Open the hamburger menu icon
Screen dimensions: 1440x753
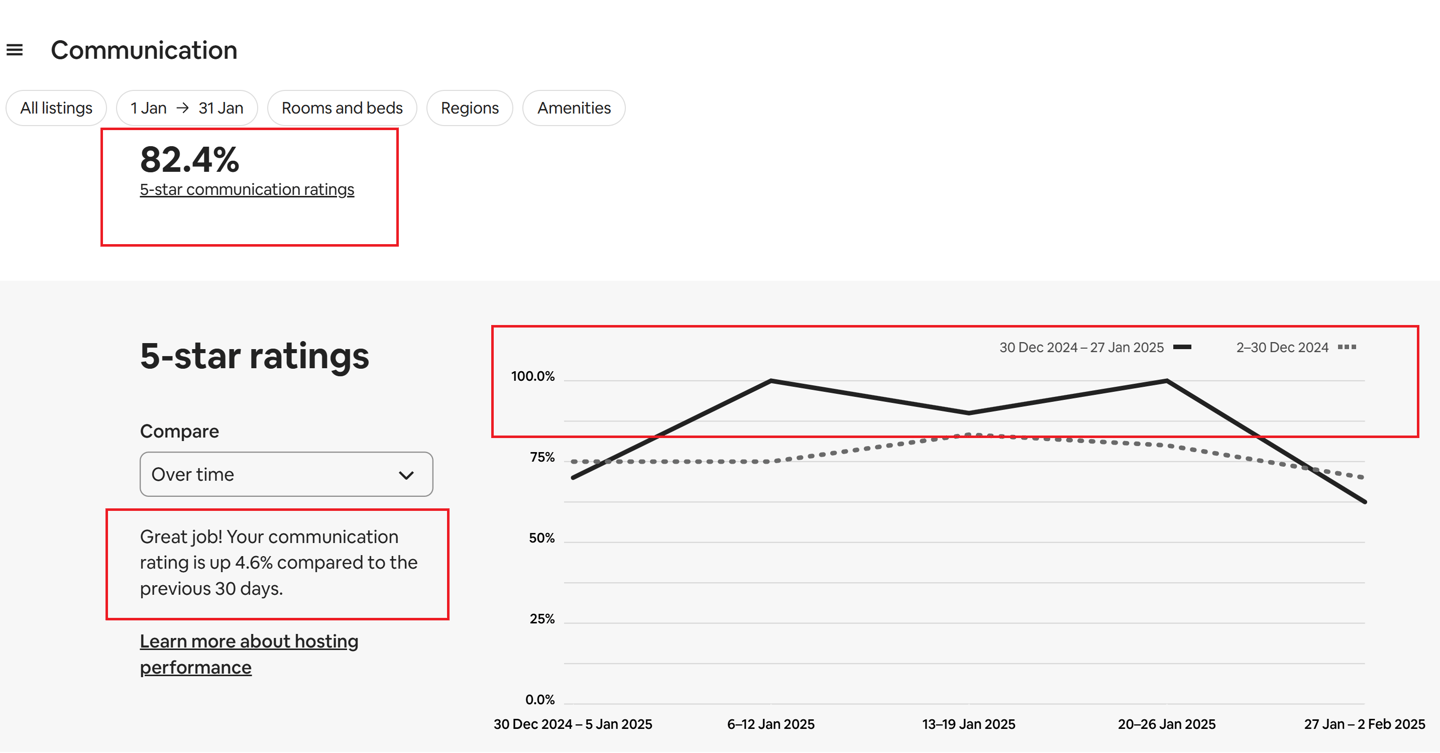[x=15, y=50]
